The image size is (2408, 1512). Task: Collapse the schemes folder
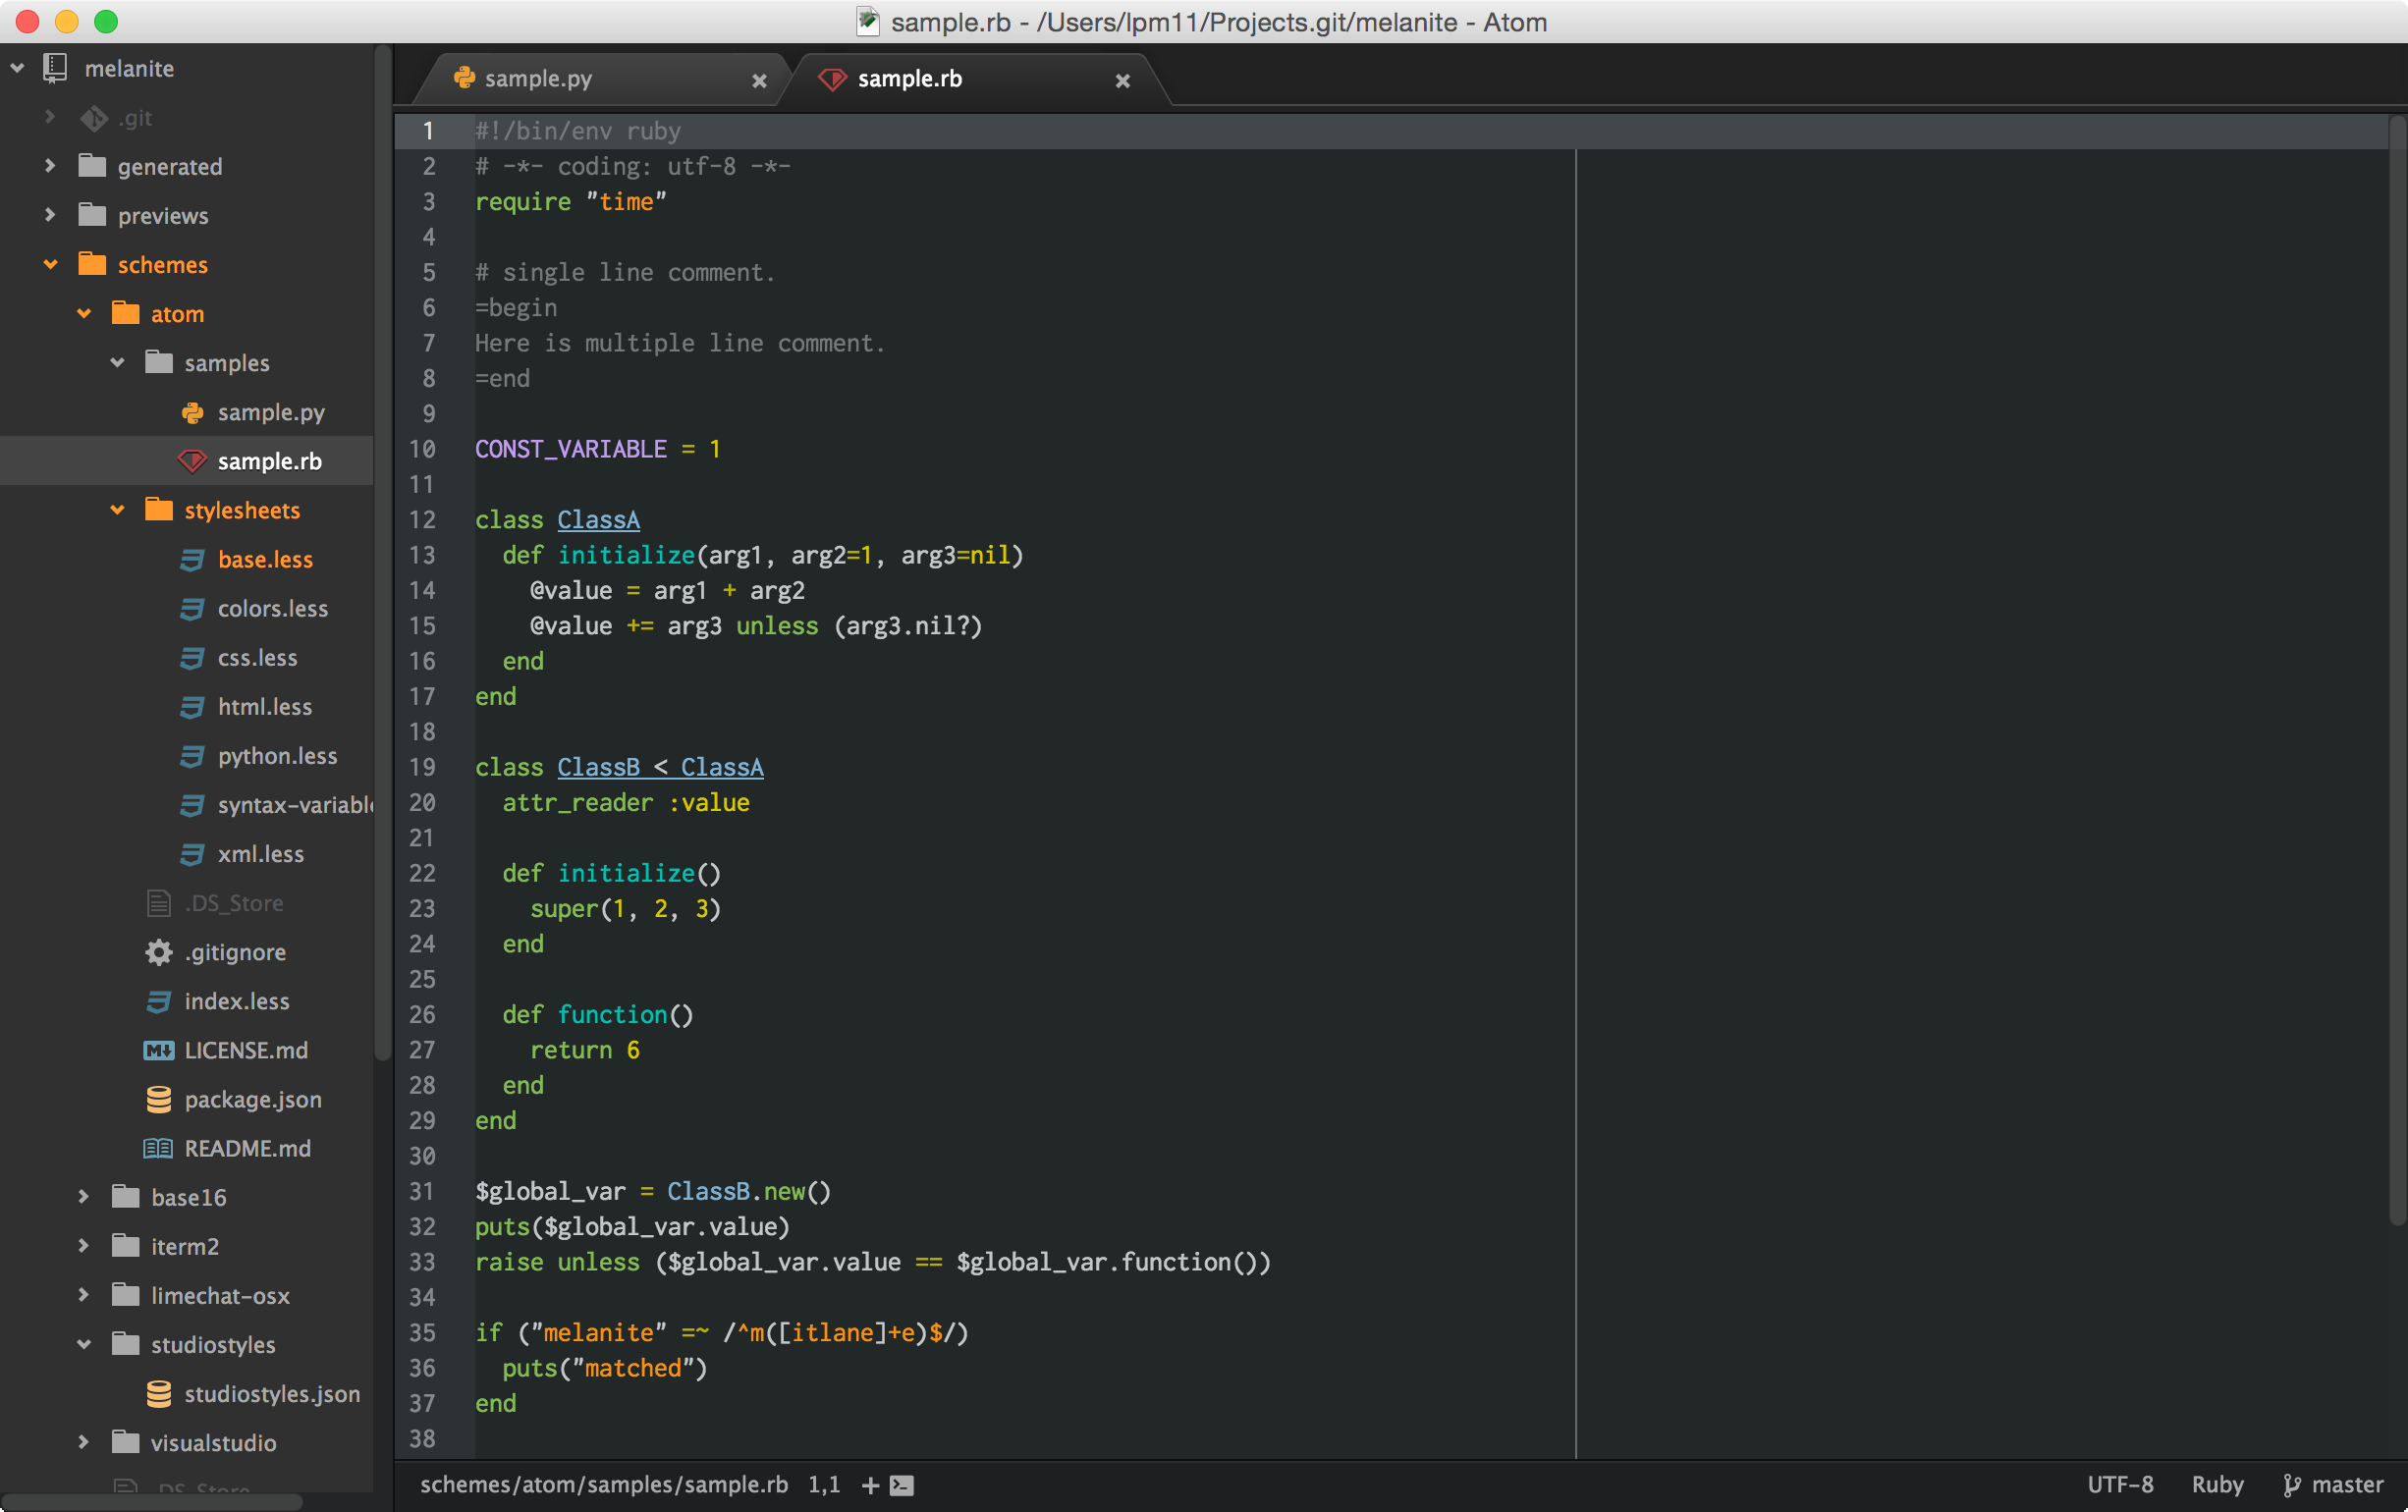(50, 264)
